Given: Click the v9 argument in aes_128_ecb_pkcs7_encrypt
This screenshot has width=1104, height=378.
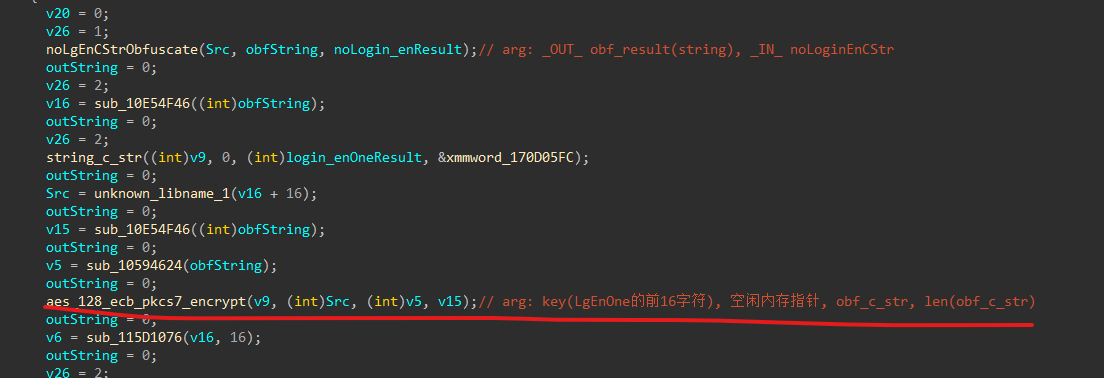Looking at the screenshot, I should tap(261, 302).
